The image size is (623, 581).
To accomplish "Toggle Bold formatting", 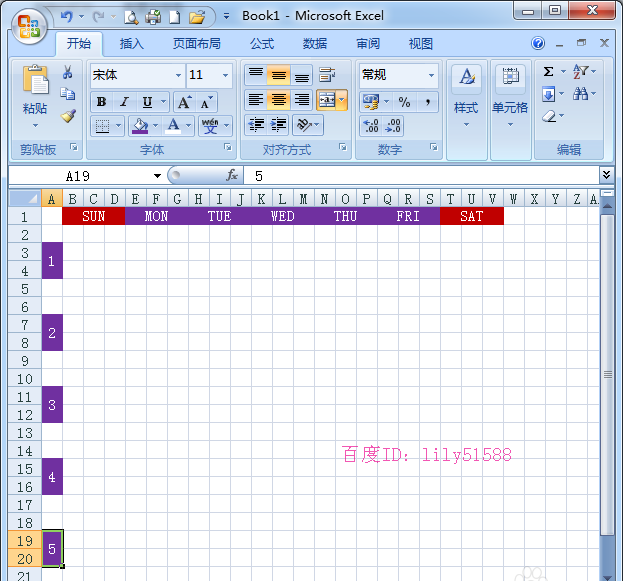I will pos(101,102).
